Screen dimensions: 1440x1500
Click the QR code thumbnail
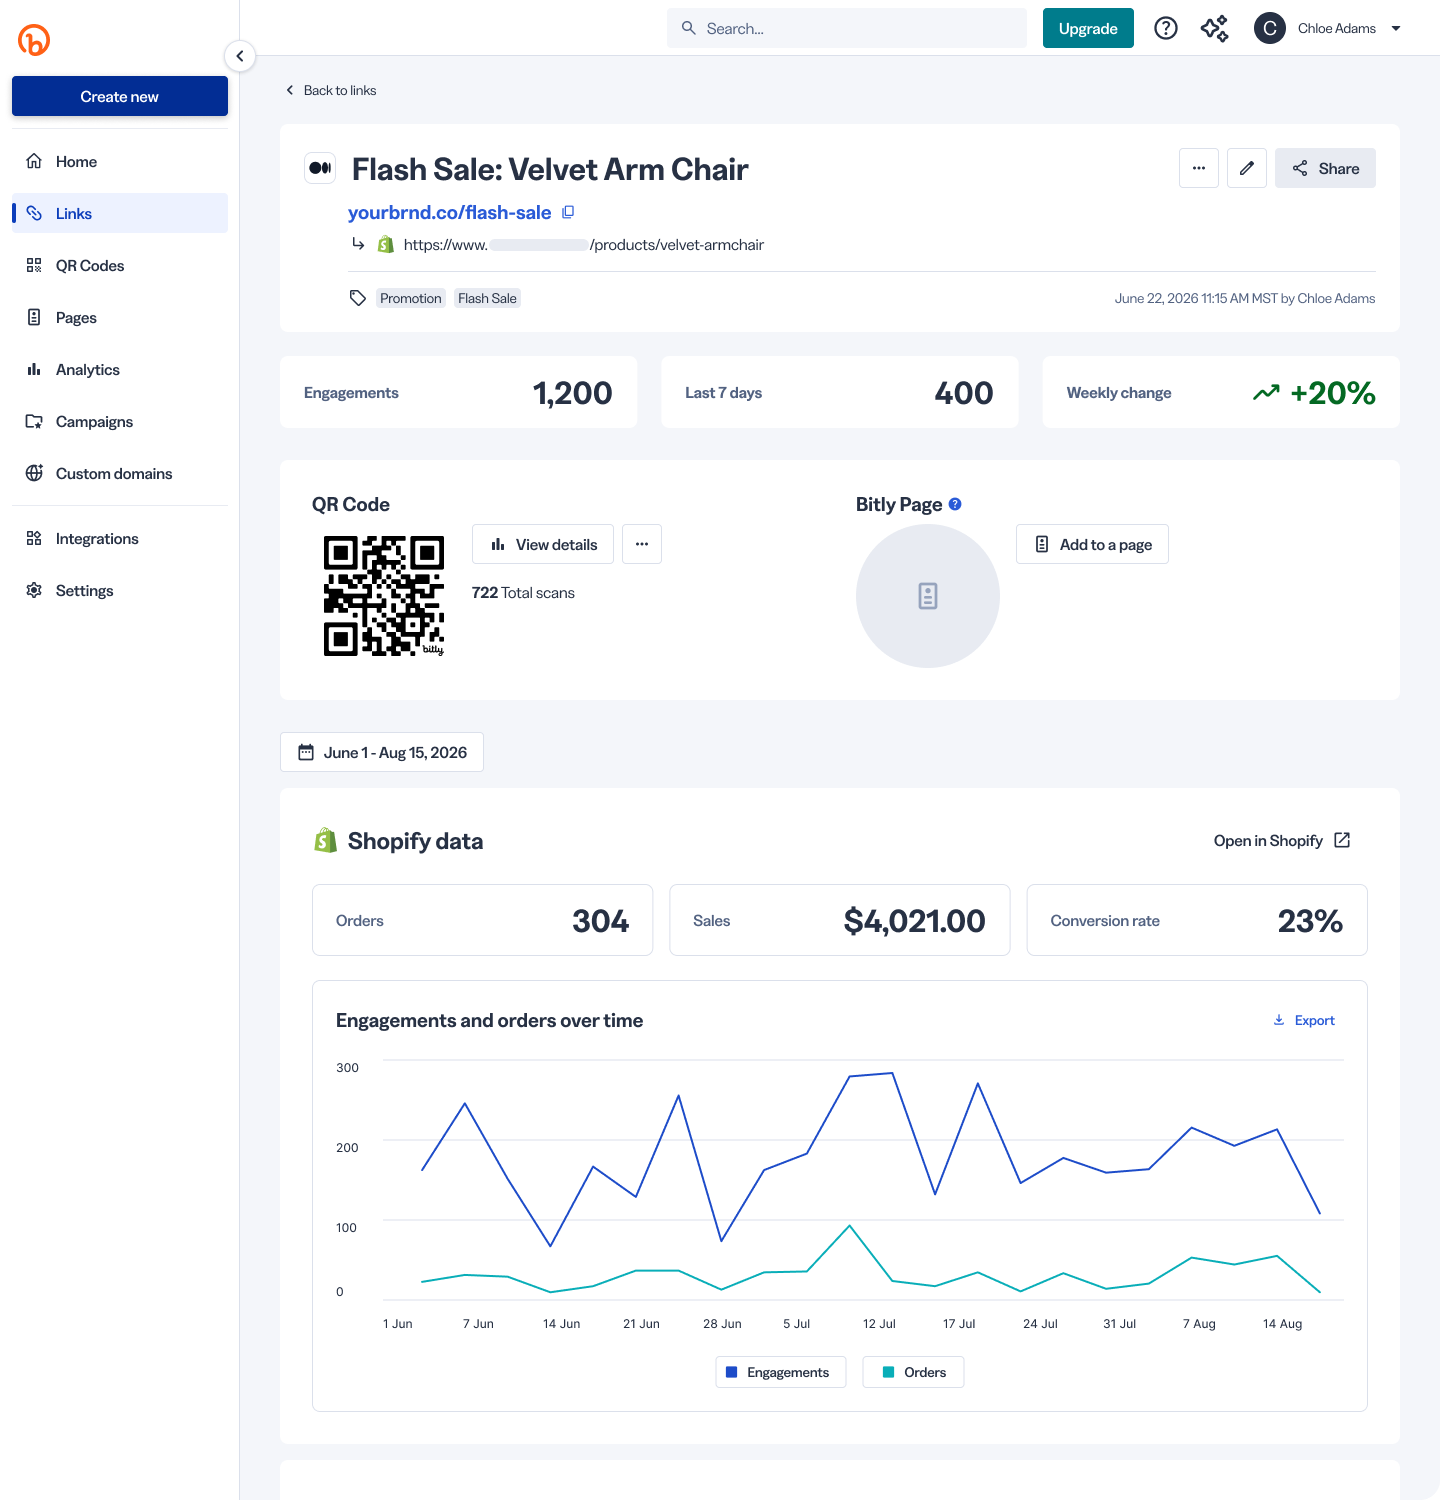click(x=384, y=596)
